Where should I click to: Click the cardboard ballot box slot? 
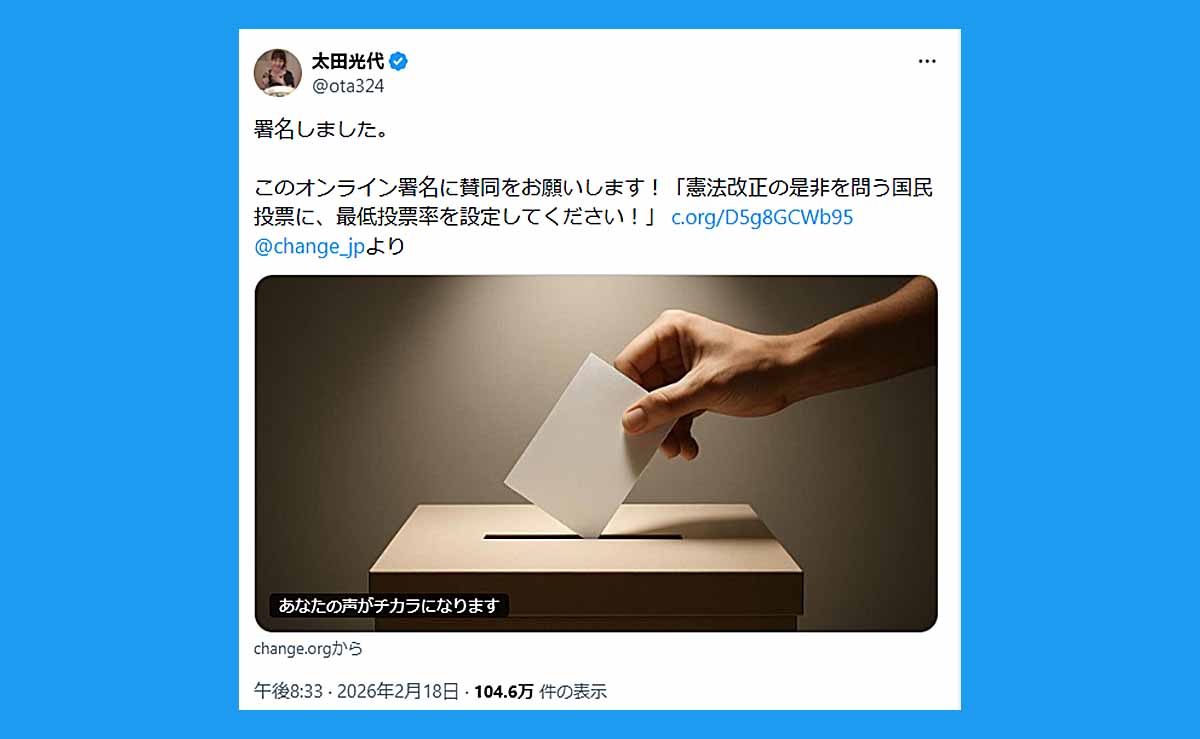pyautogui.click(x=582, y=537)
